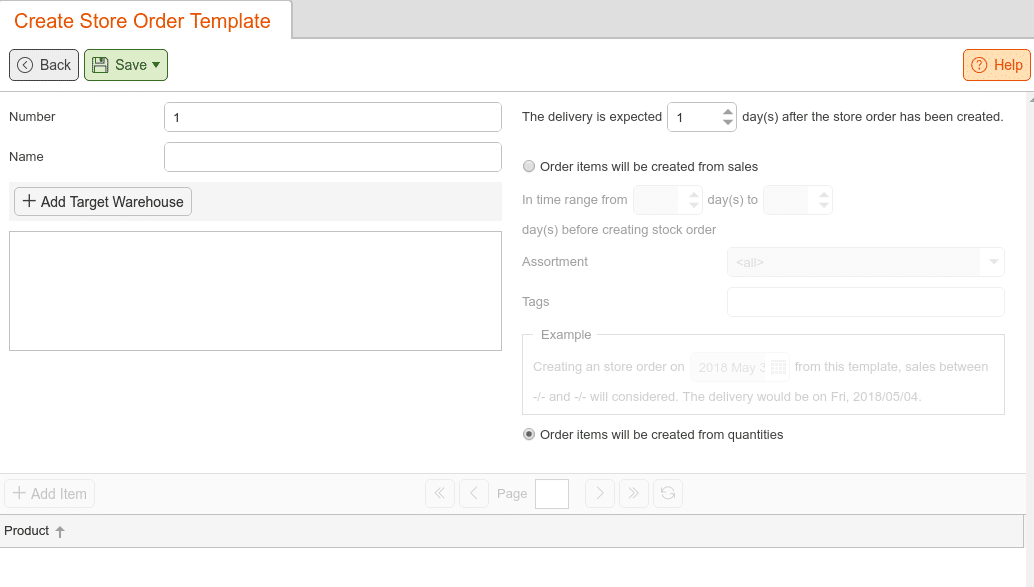Select Order items created from sales
This screenshot has height=587, width=1034.
tap(529, 167)
